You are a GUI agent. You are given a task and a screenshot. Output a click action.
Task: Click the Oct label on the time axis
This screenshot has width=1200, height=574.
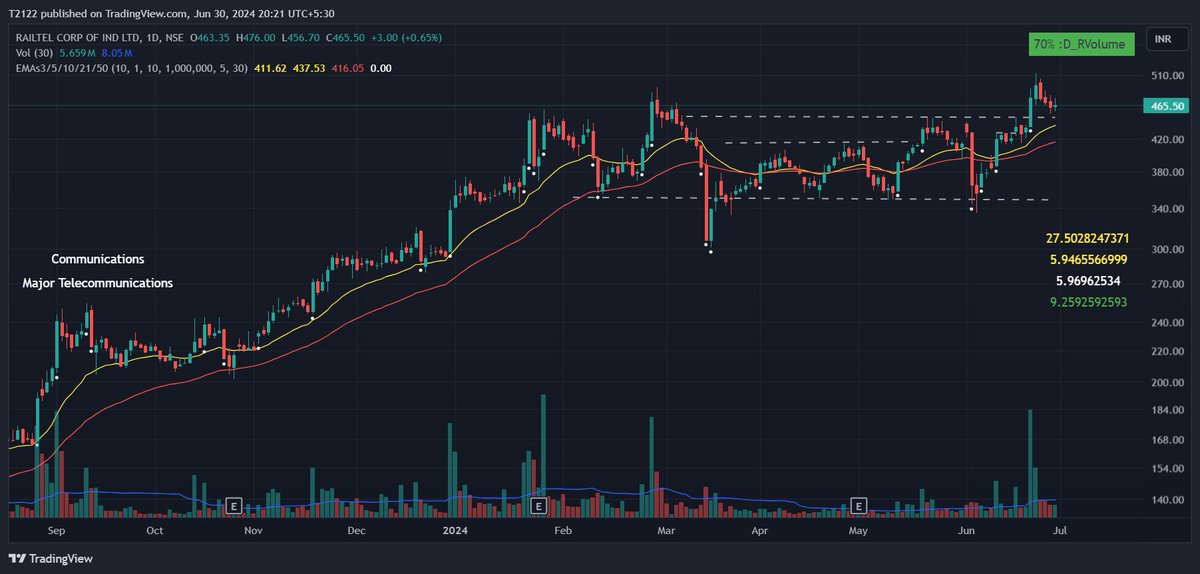click(x=154, y=531)
